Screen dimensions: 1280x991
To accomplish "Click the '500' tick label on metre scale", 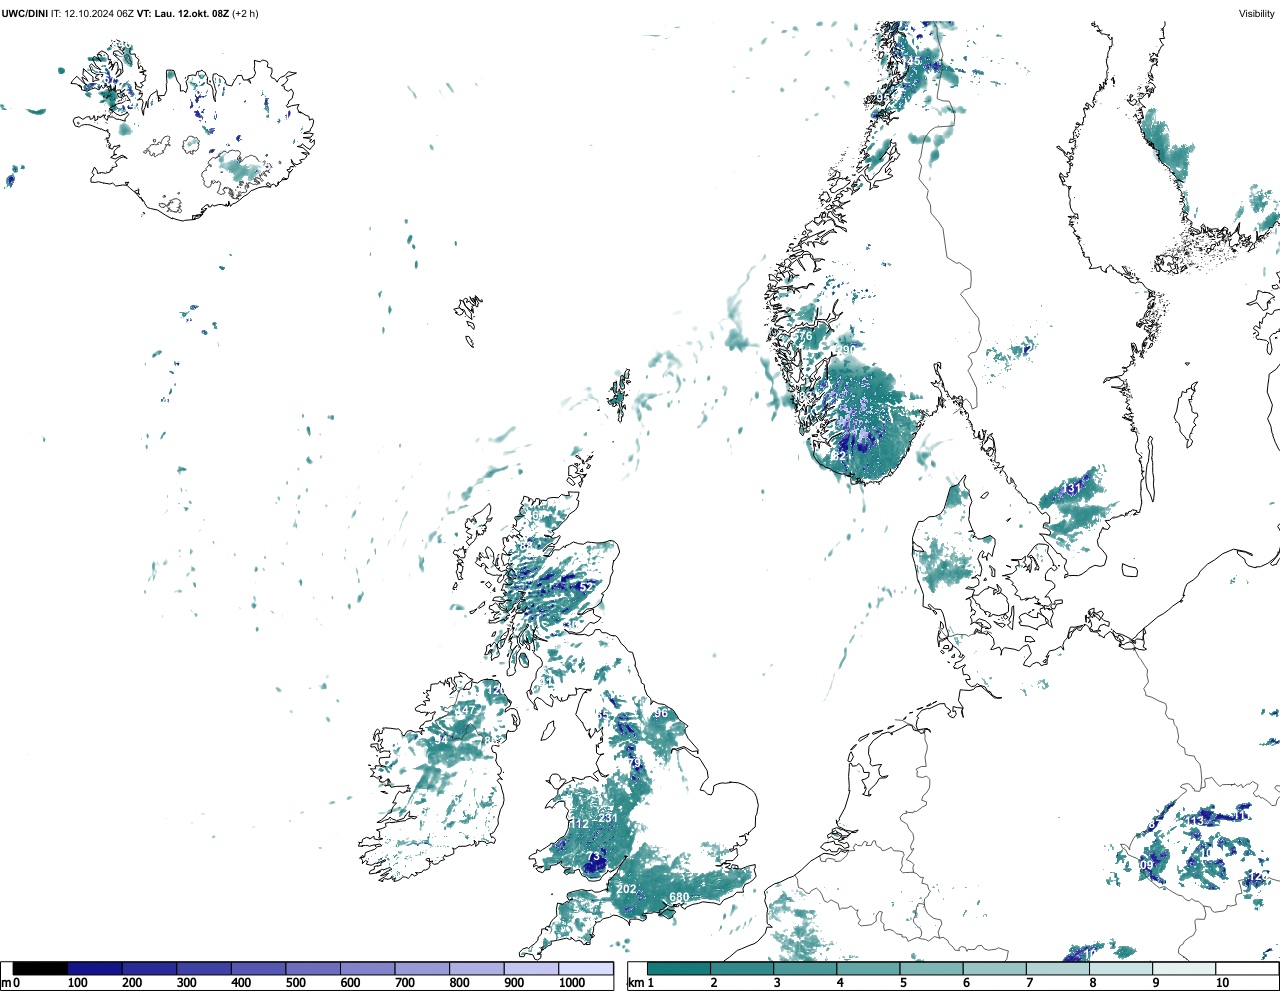I will [x=295, y=983].
